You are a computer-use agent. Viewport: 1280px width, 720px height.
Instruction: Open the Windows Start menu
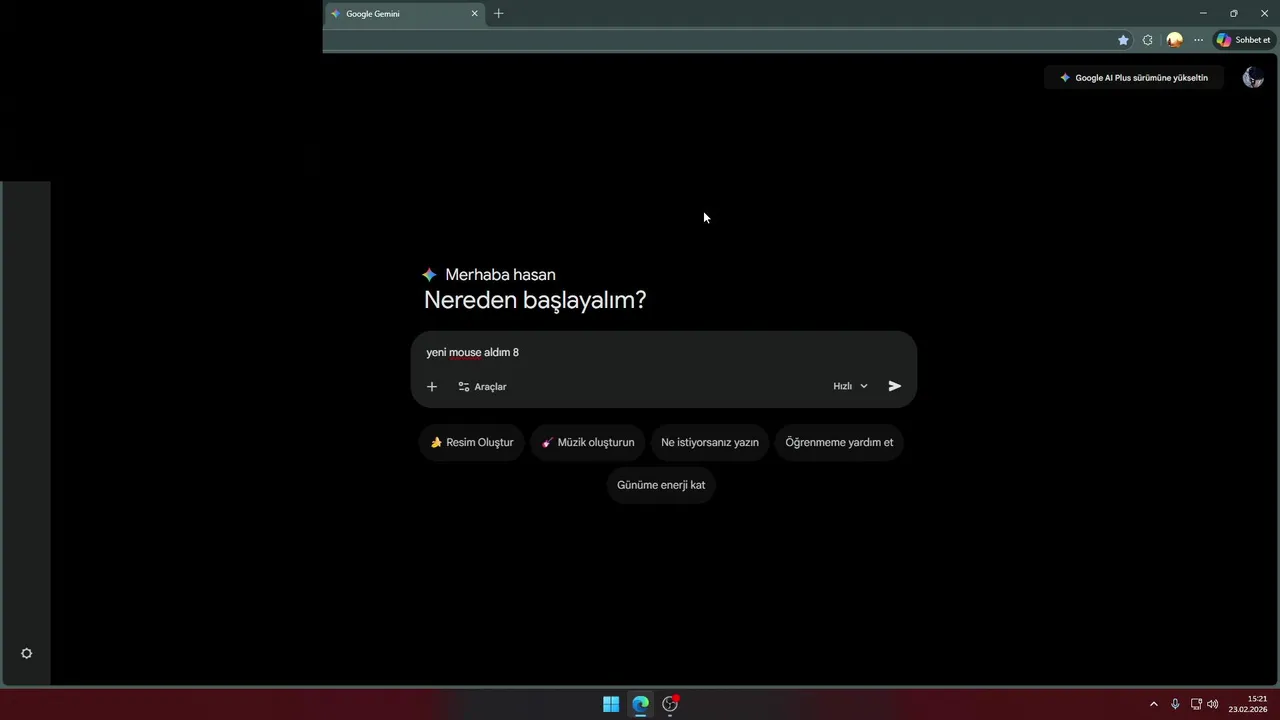(x=611, y=704)
